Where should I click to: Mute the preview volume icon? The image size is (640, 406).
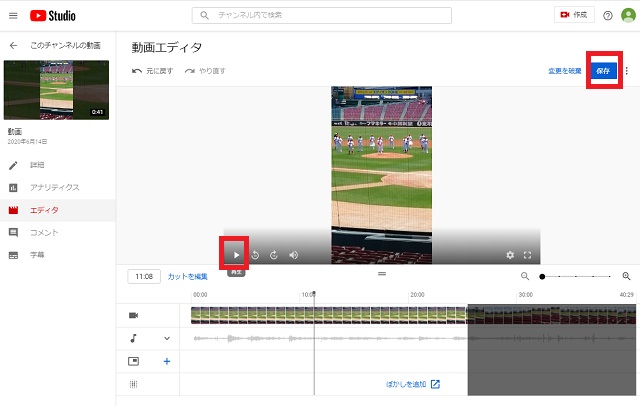[x=293, y=255]
